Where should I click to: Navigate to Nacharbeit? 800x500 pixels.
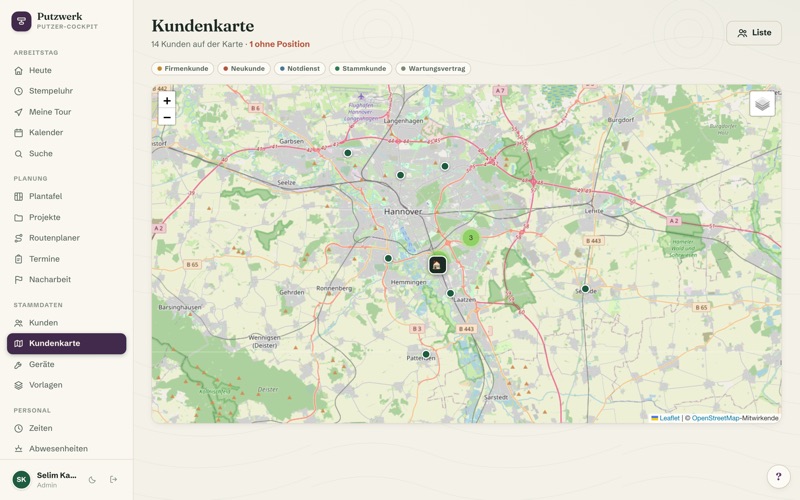tap(66, 280)
